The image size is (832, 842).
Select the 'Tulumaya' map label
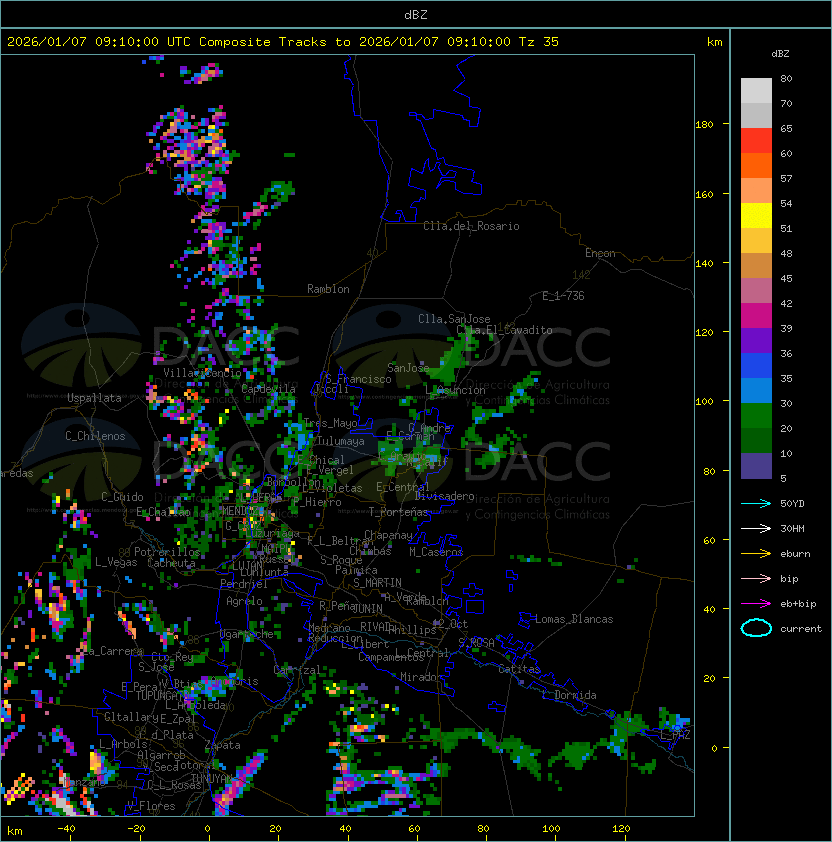(x=341, y=441)
